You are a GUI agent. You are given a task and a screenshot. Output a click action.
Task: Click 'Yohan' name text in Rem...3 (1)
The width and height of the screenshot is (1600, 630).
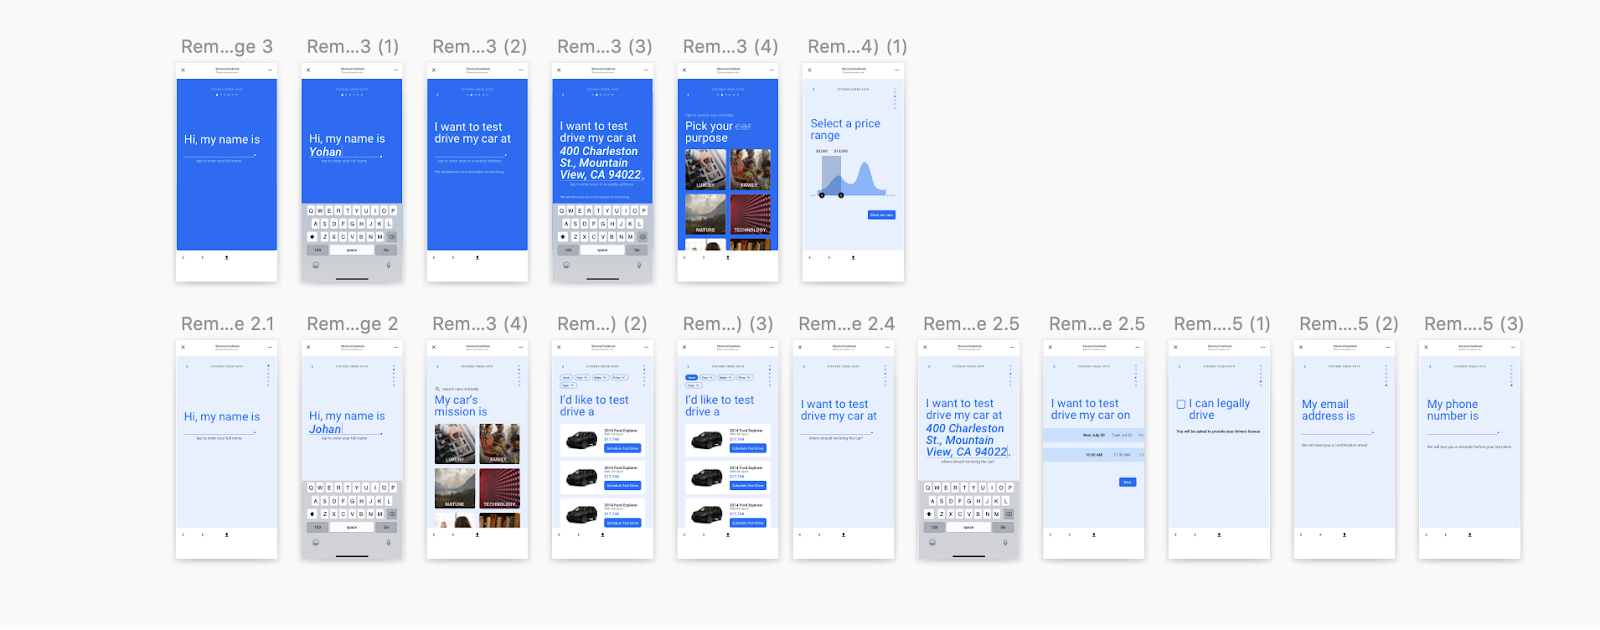tap(325, 152)
